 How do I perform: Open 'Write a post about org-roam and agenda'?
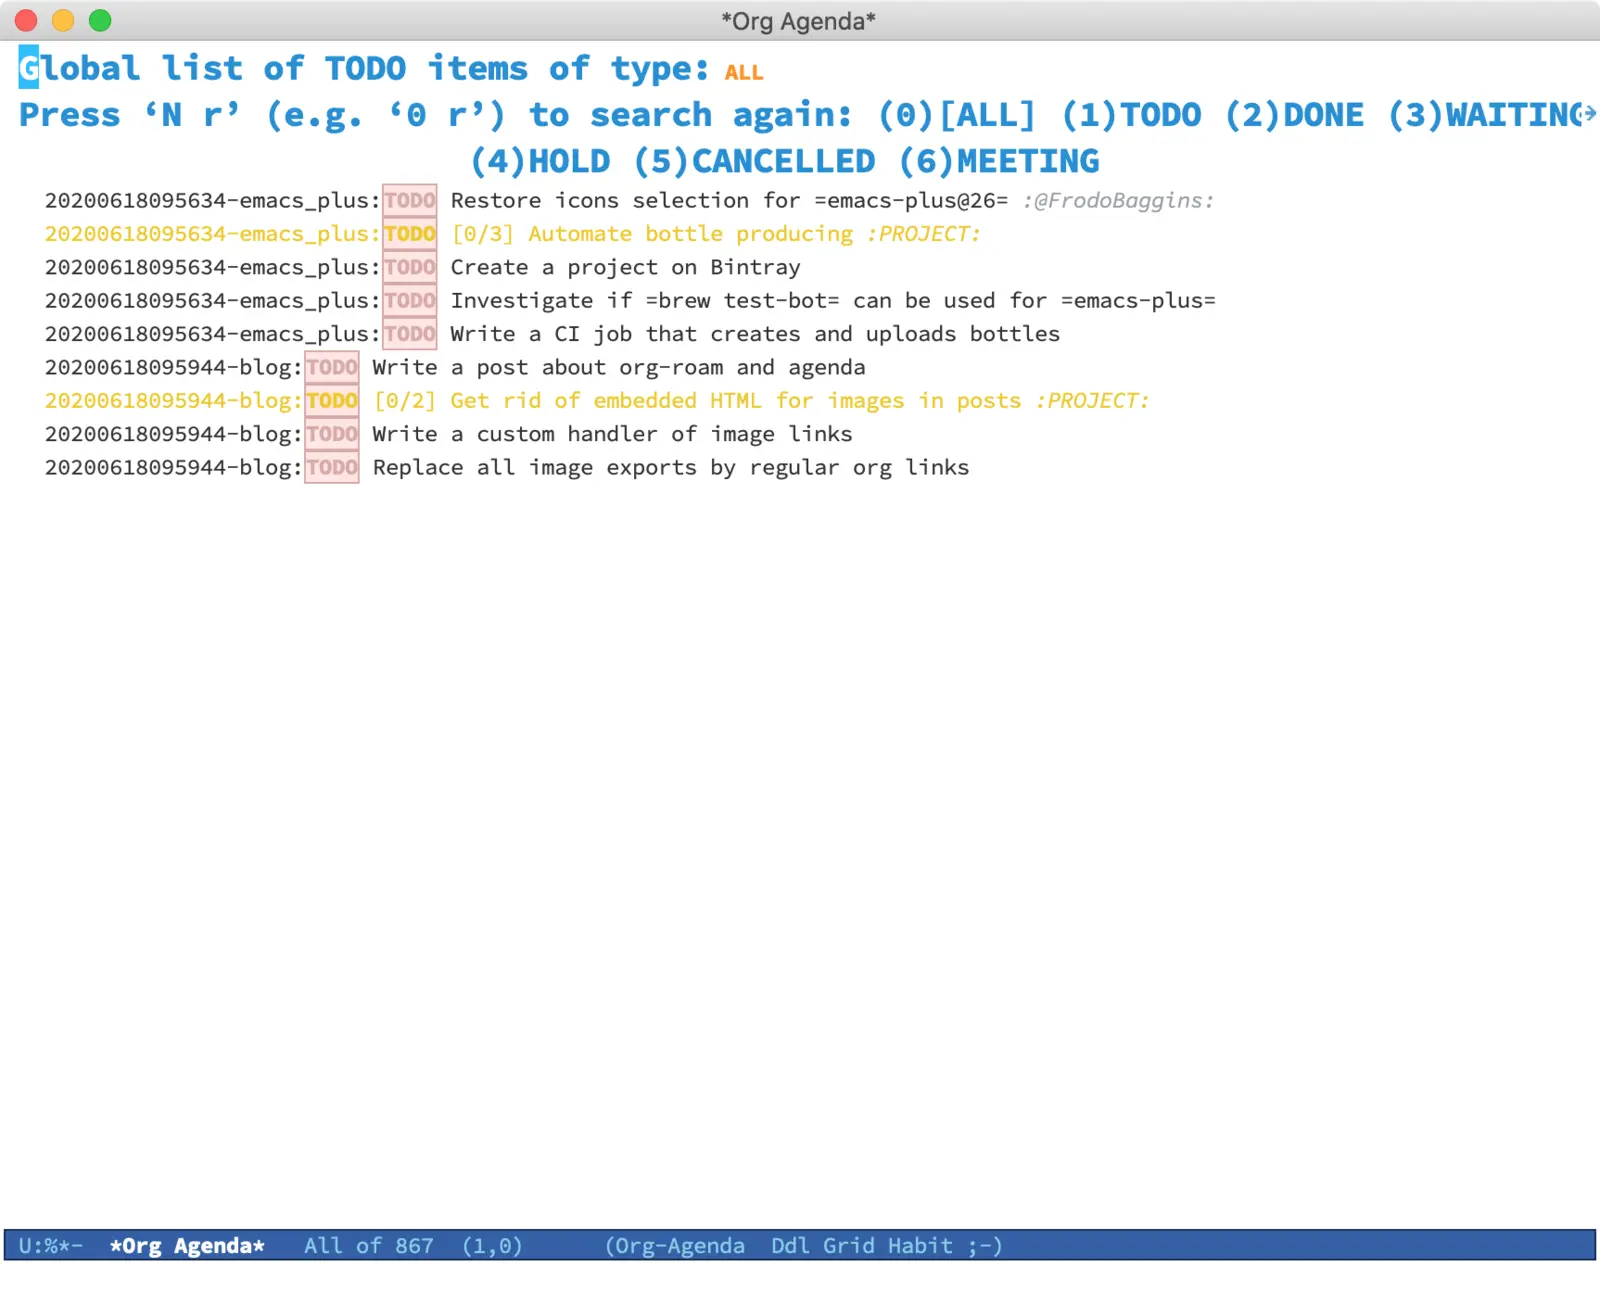[x=618, y=367]
